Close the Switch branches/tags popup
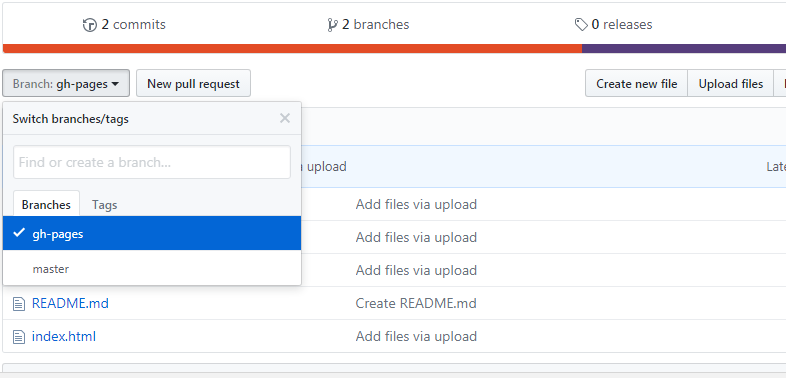 pyautogui.click(x=285, y=118)
